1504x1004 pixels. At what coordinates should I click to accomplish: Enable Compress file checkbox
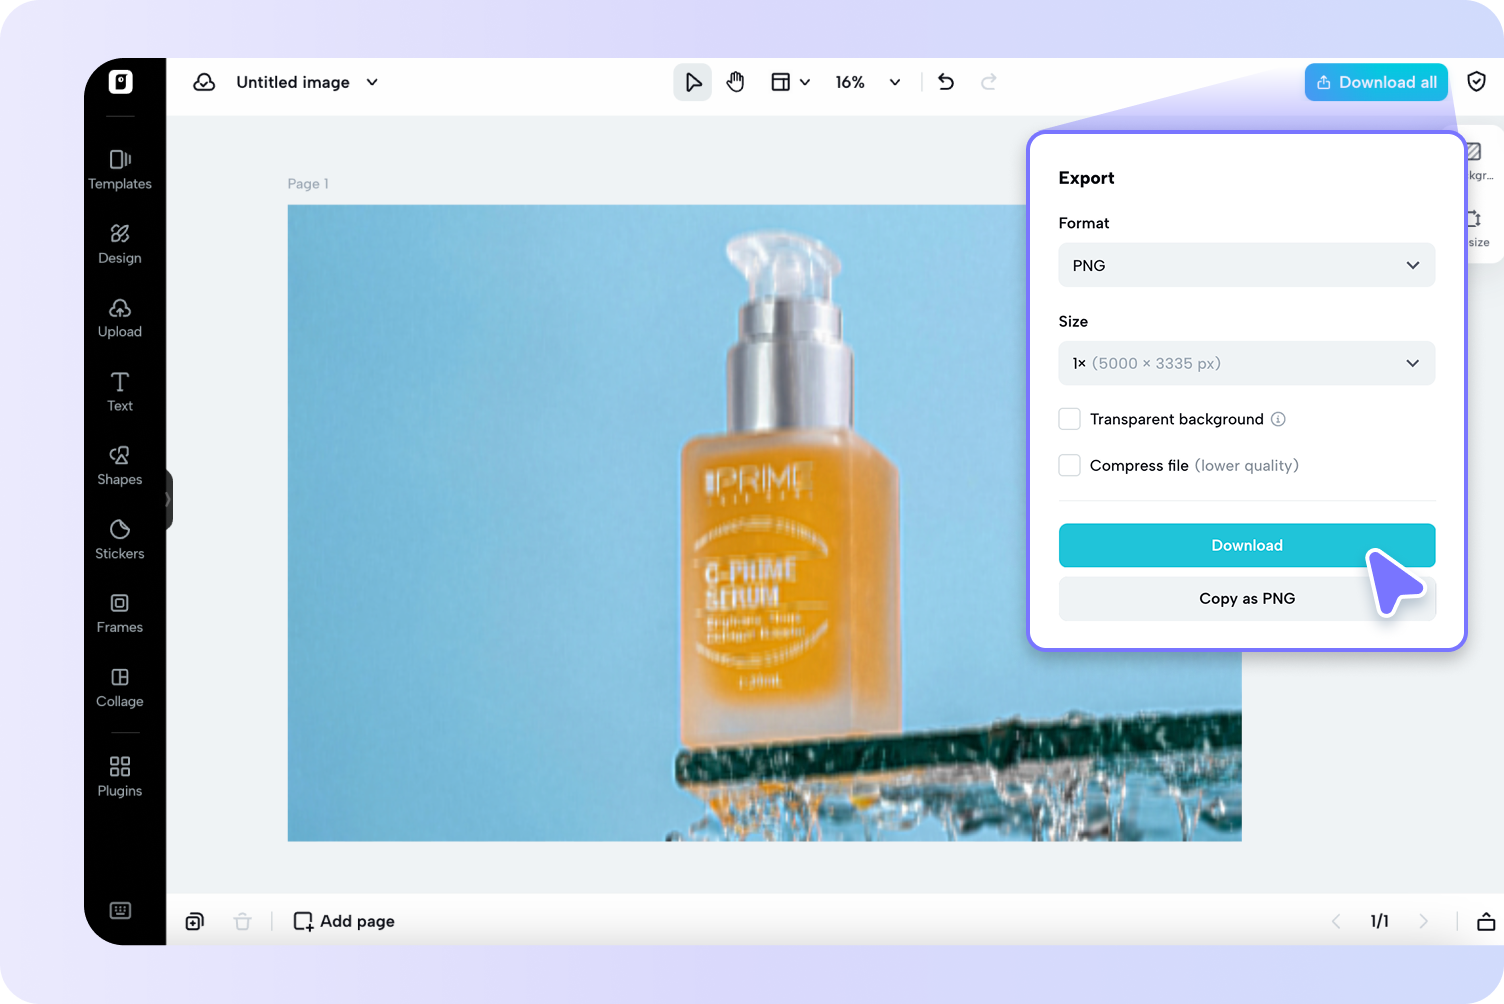[1069, 465]
